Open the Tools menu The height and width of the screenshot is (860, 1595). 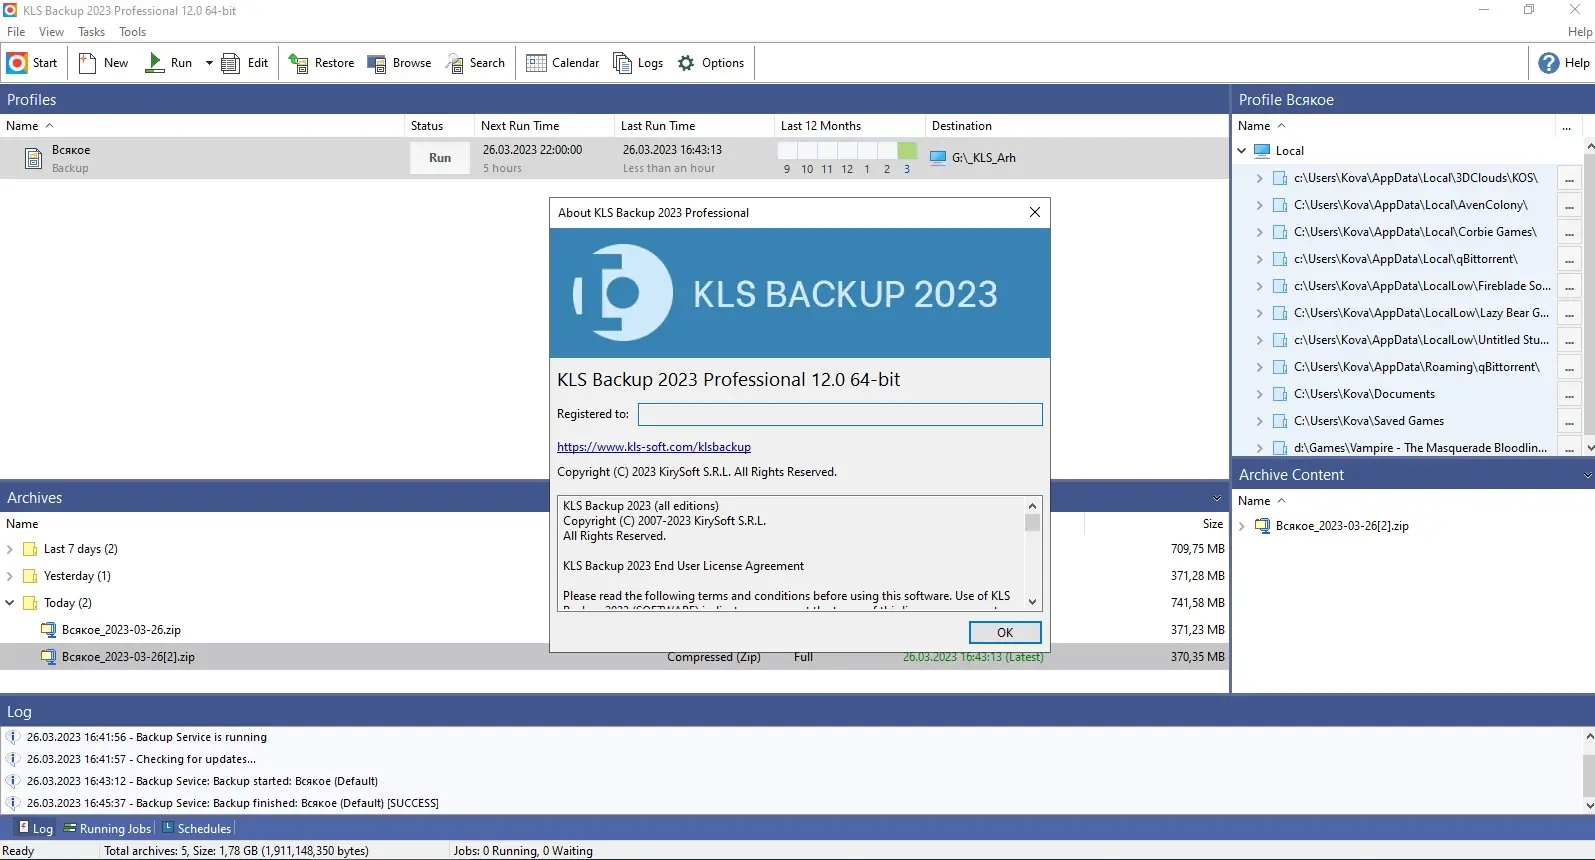[133, 32]
